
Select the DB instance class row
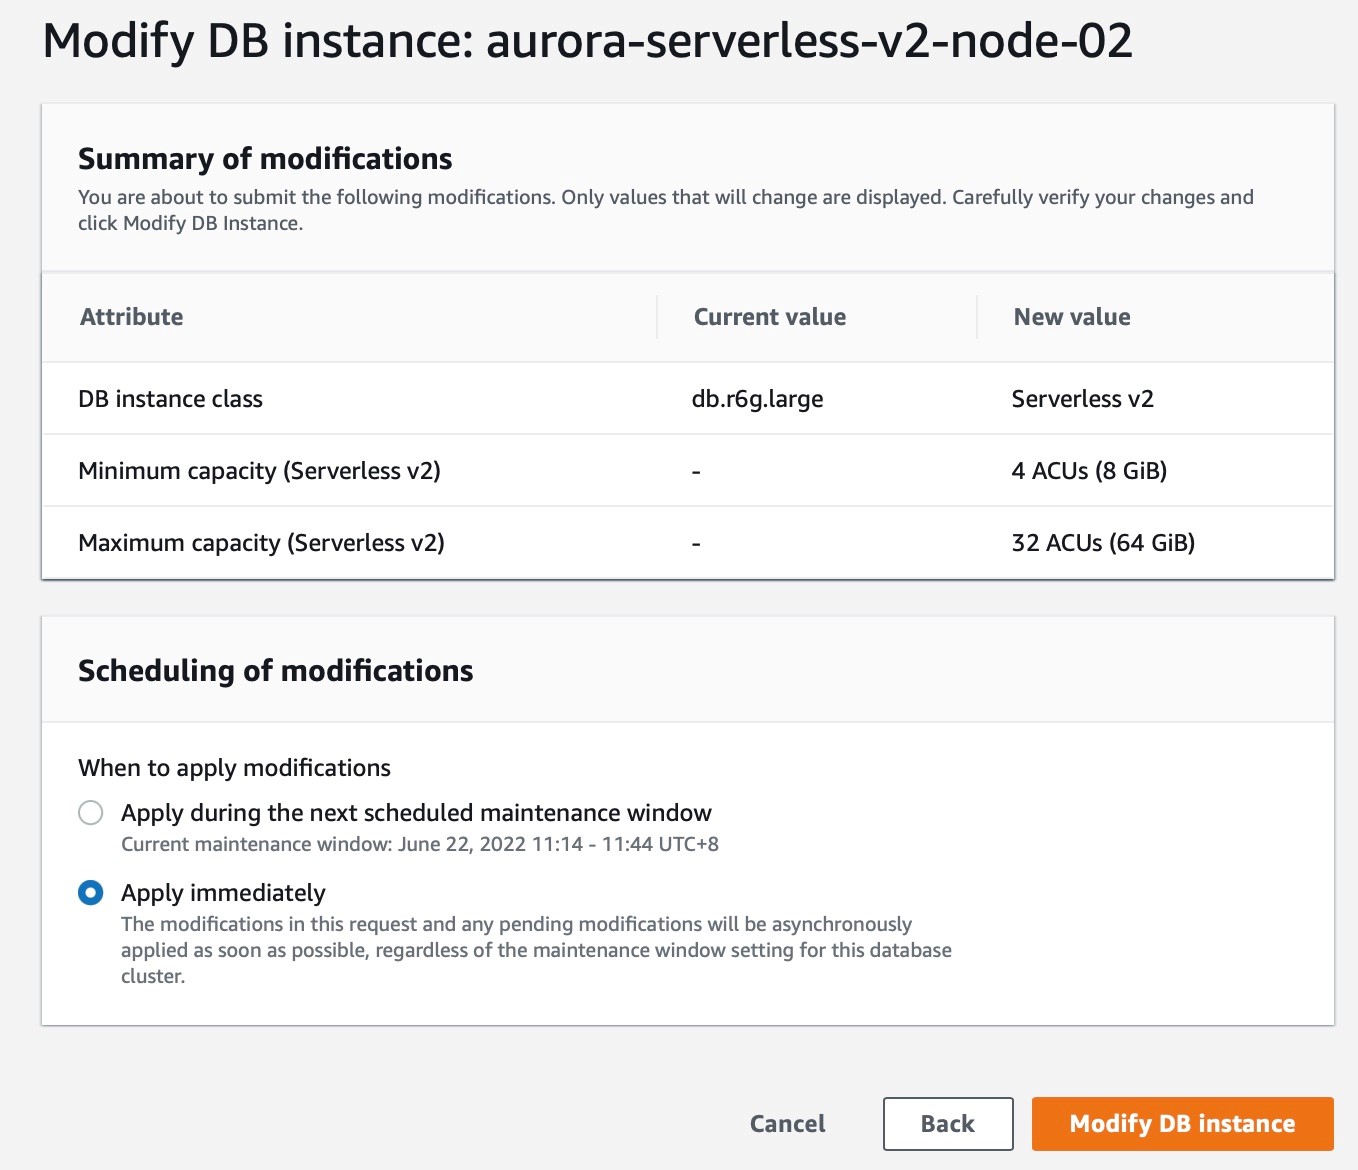170,398
